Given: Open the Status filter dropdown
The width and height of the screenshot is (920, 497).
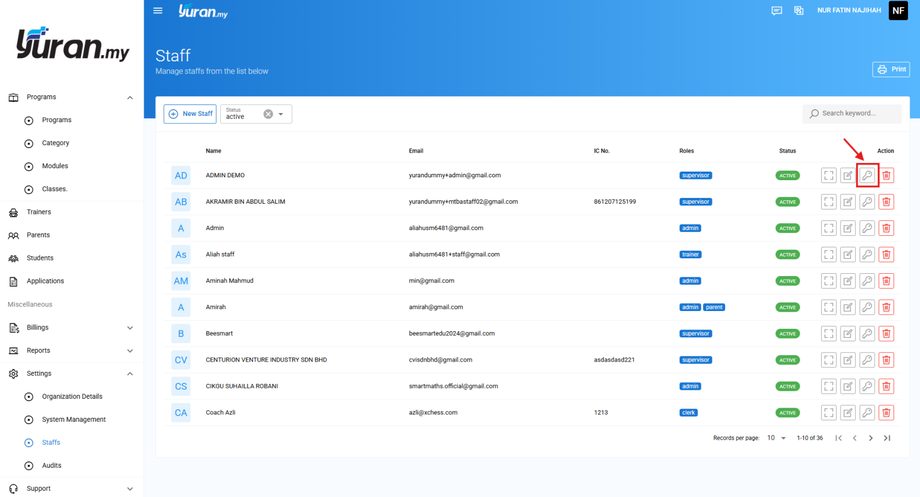Looking at the screenshot, I should [281, 114].
